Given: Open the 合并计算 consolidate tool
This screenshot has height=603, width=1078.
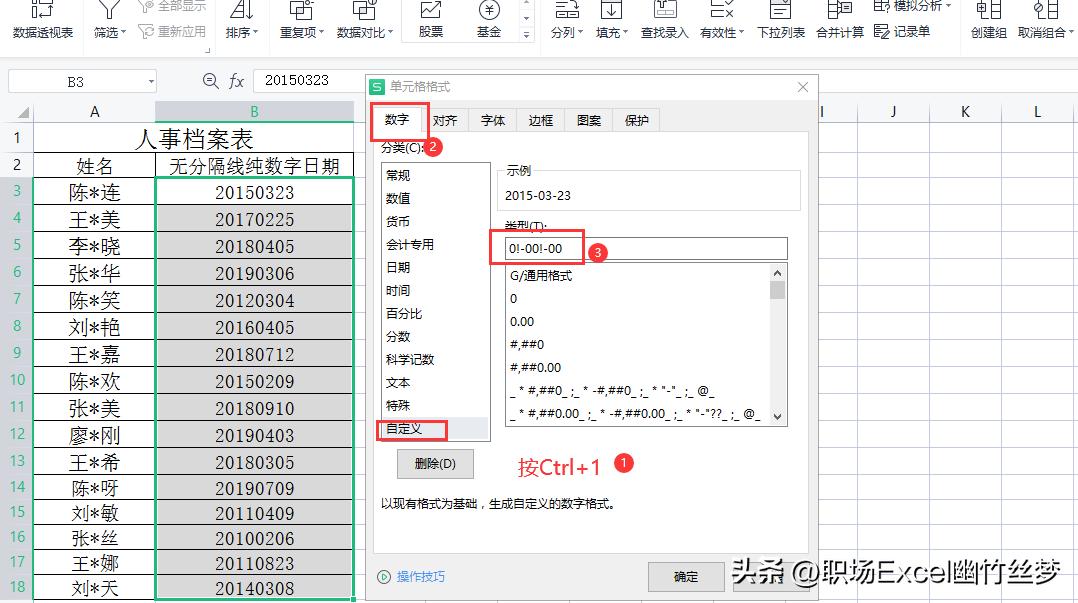Looking at the screenshot, I should point(840,22).
